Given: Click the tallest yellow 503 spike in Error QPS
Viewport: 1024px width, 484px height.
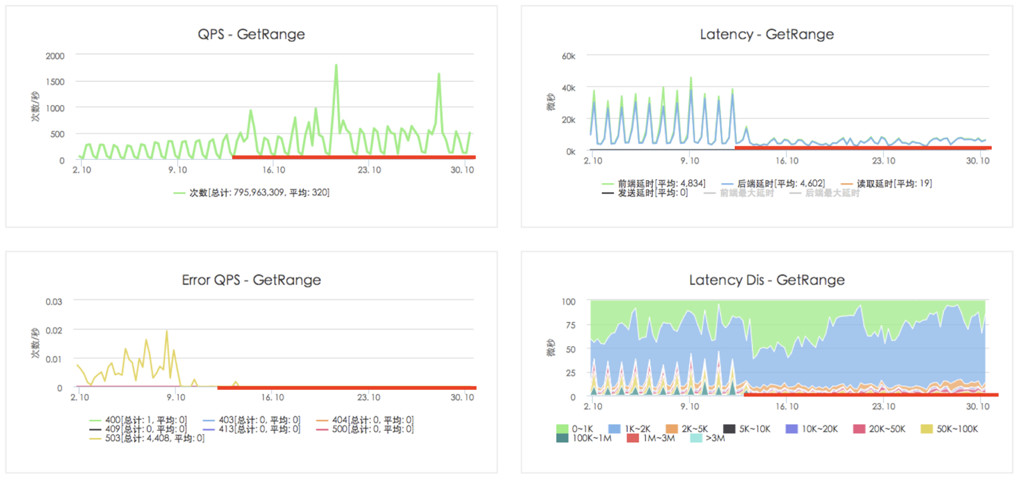Looking at the screenshot, I should click(167, 331).
